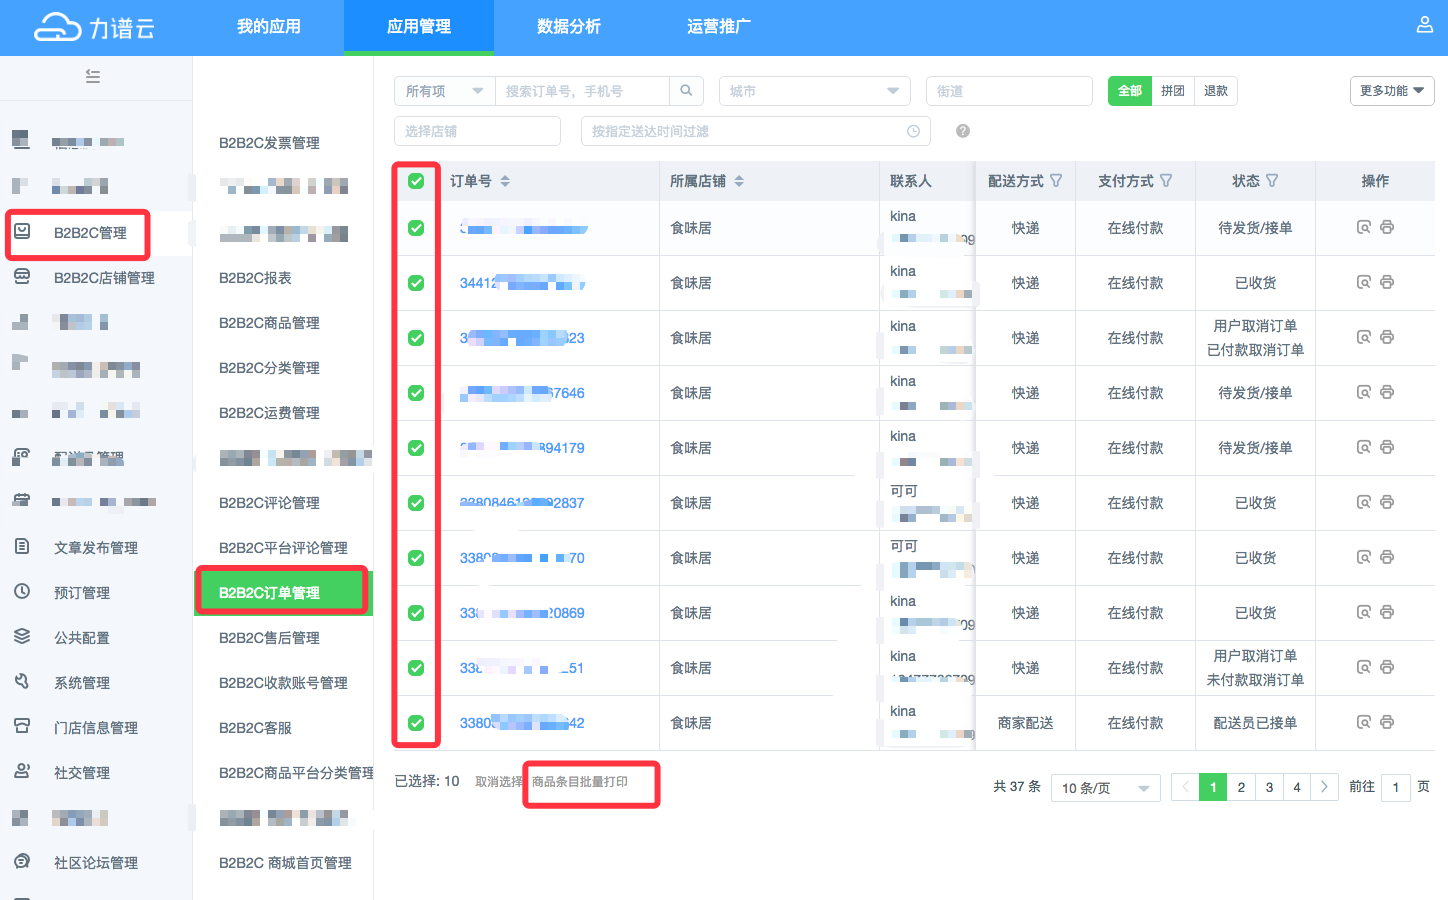The image size is (1448, 900).
Task: Sort by 所属店铺 using the sort arrows
Action: [x=739, y=181]
